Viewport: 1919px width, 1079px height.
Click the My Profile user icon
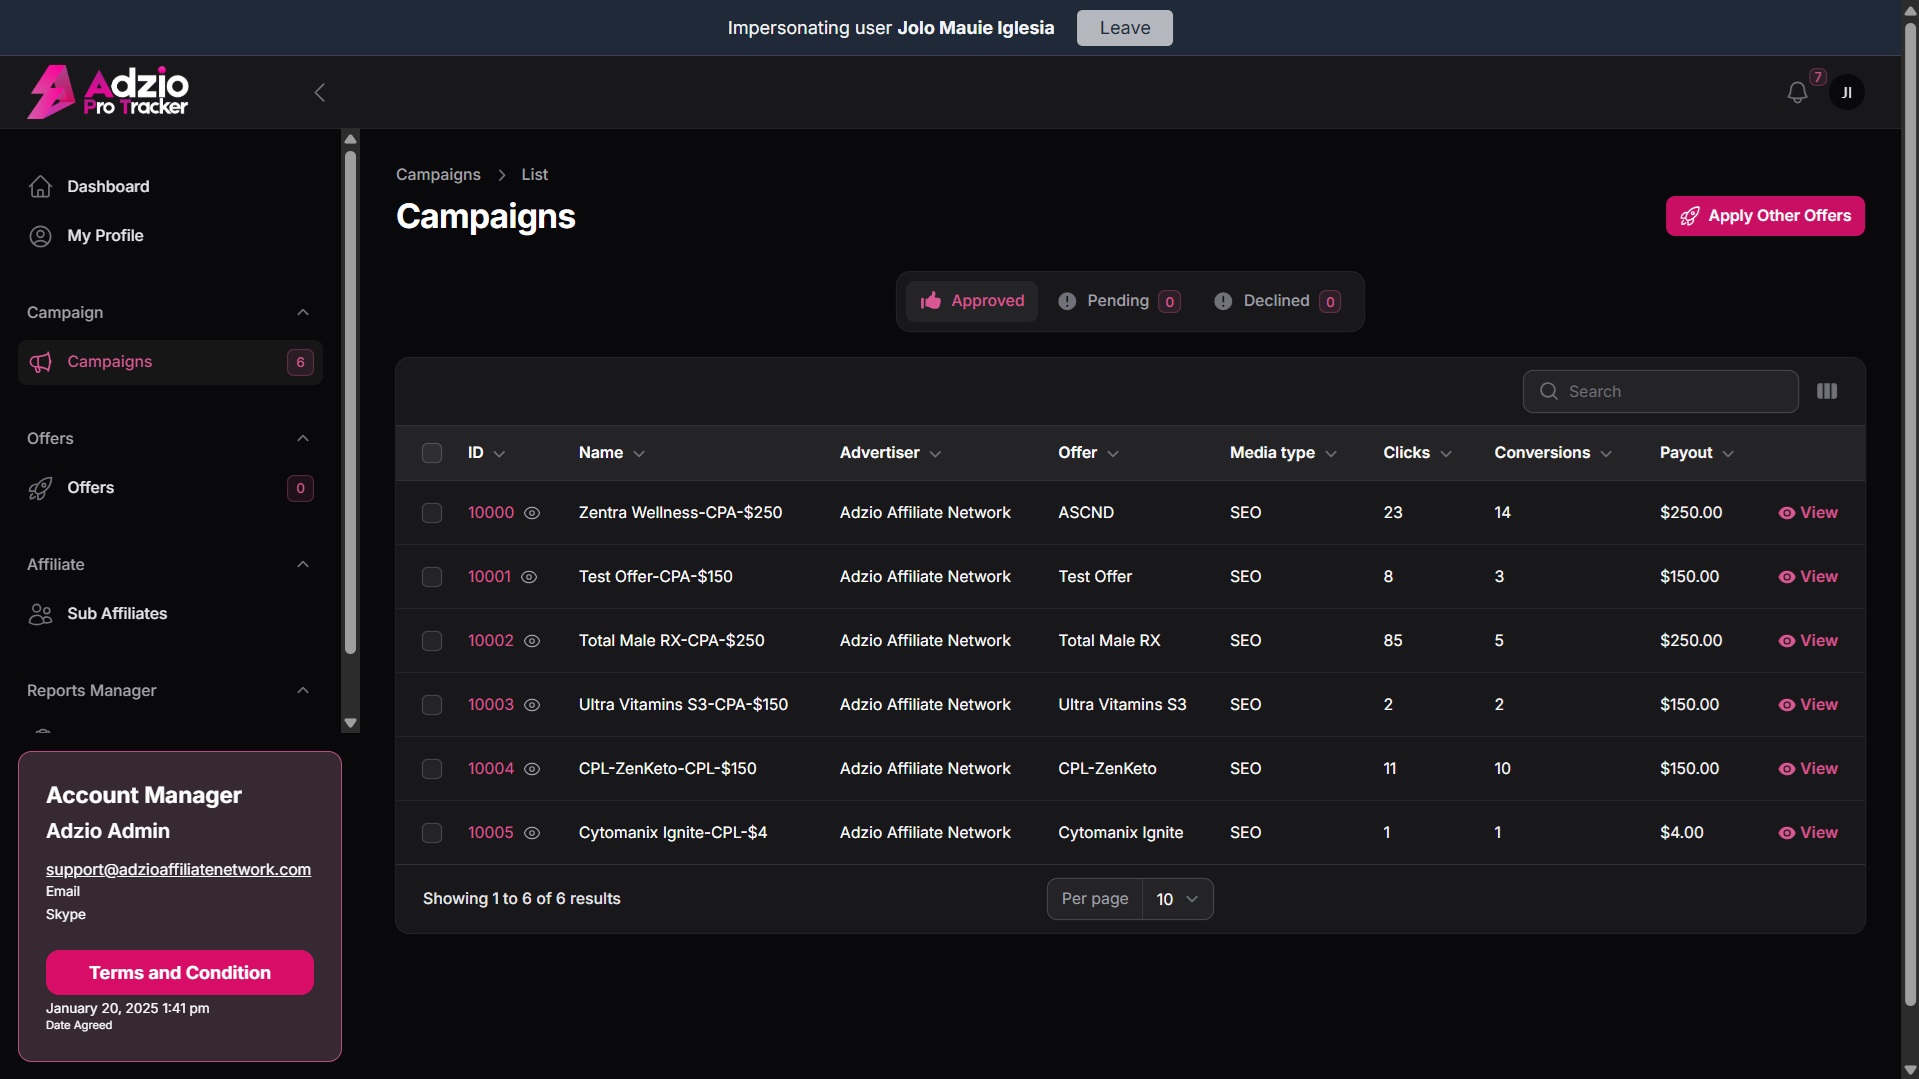(x=40, y=236)
